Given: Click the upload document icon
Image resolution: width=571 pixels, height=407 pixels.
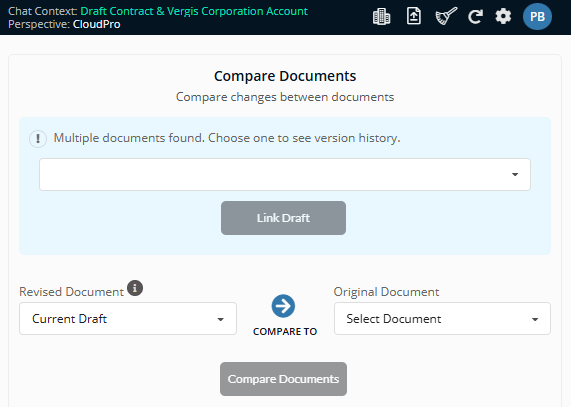Looking at the screenshot, I should (414, 16).
